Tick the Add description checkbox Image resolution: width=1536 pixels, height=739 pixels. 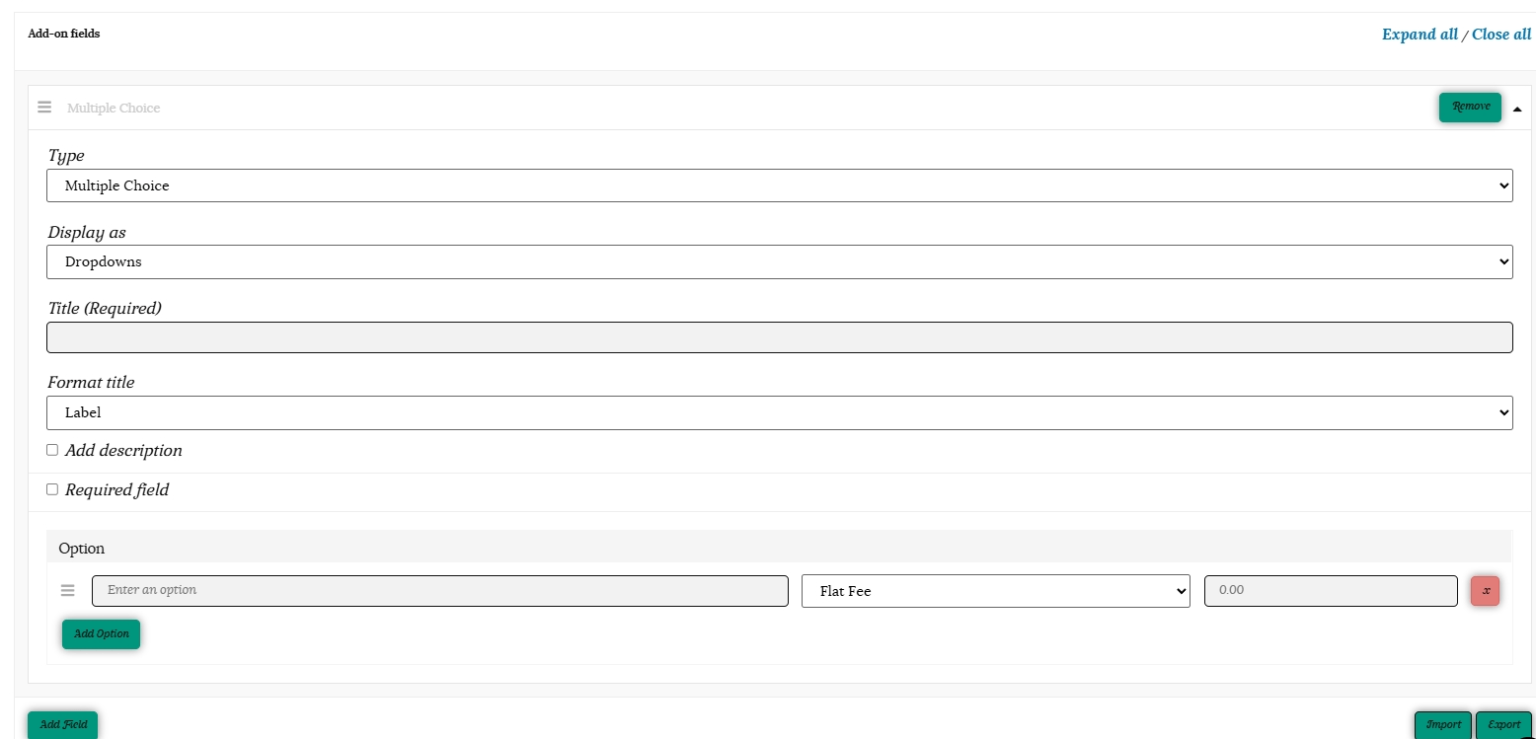click(53, 450)
